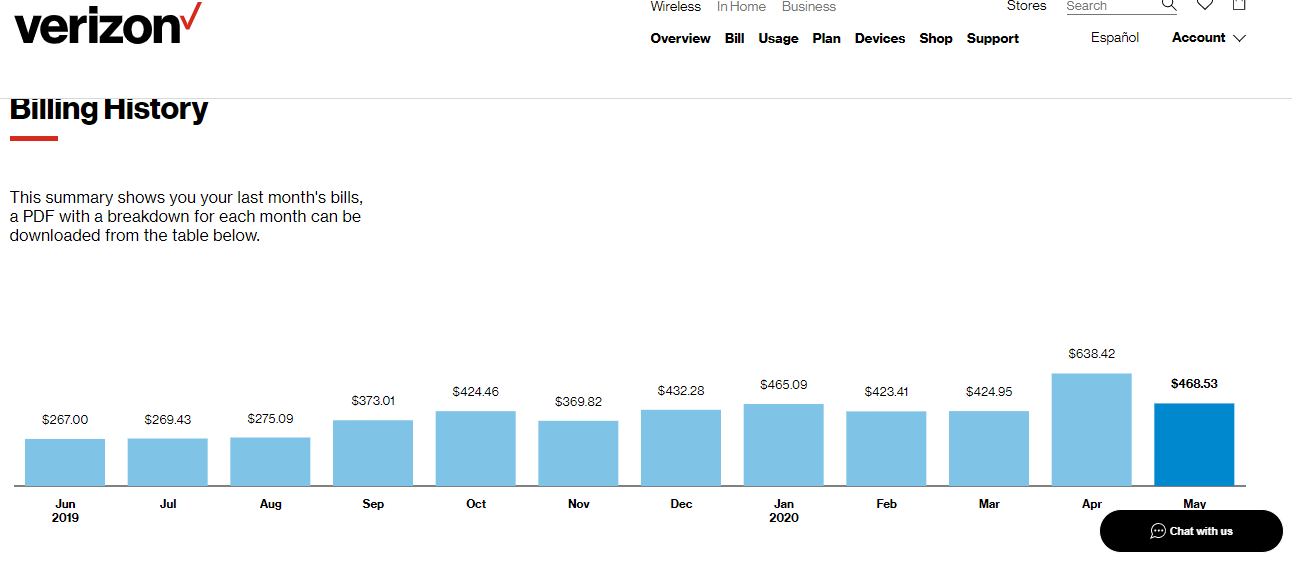Select the Mar bar $424.95
The height and width of the screenshot is (561, 1292).
coord(989,448)
